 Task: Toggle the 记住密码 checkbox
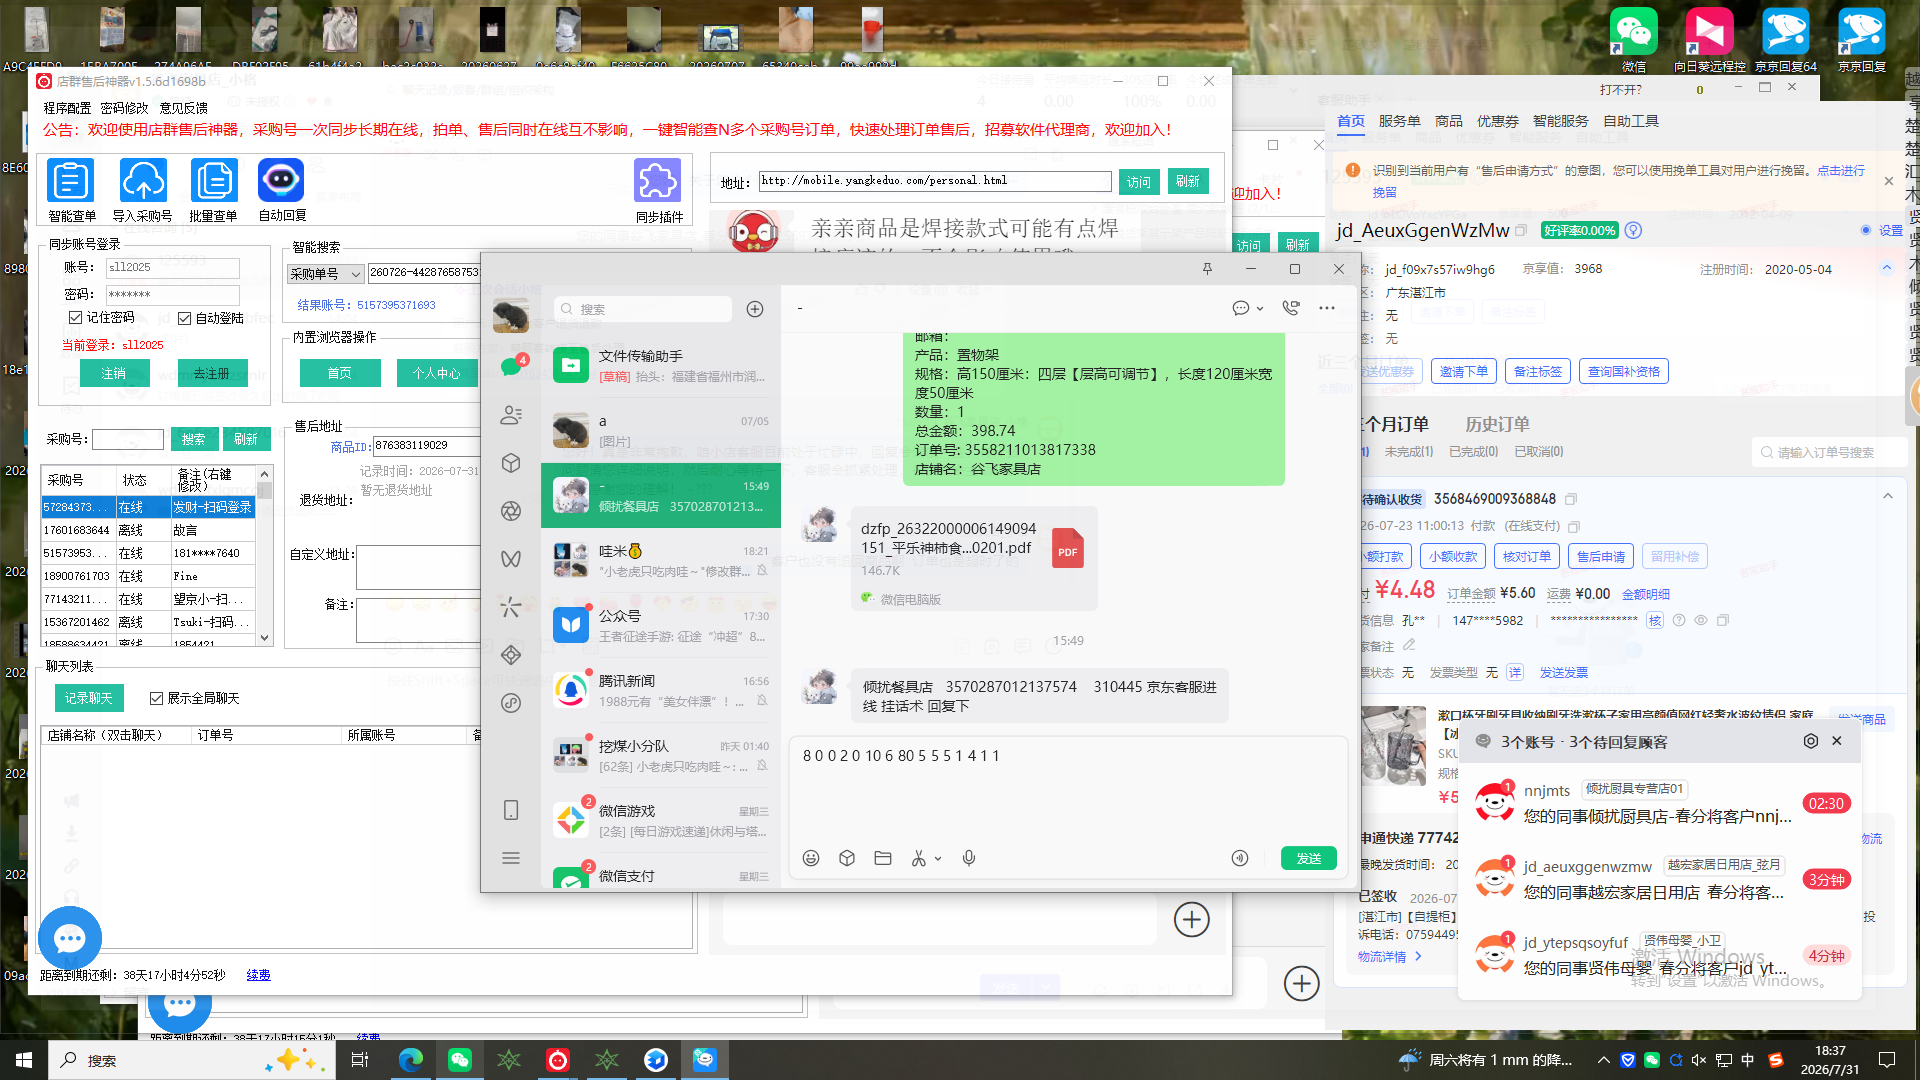tap(75, 317)
